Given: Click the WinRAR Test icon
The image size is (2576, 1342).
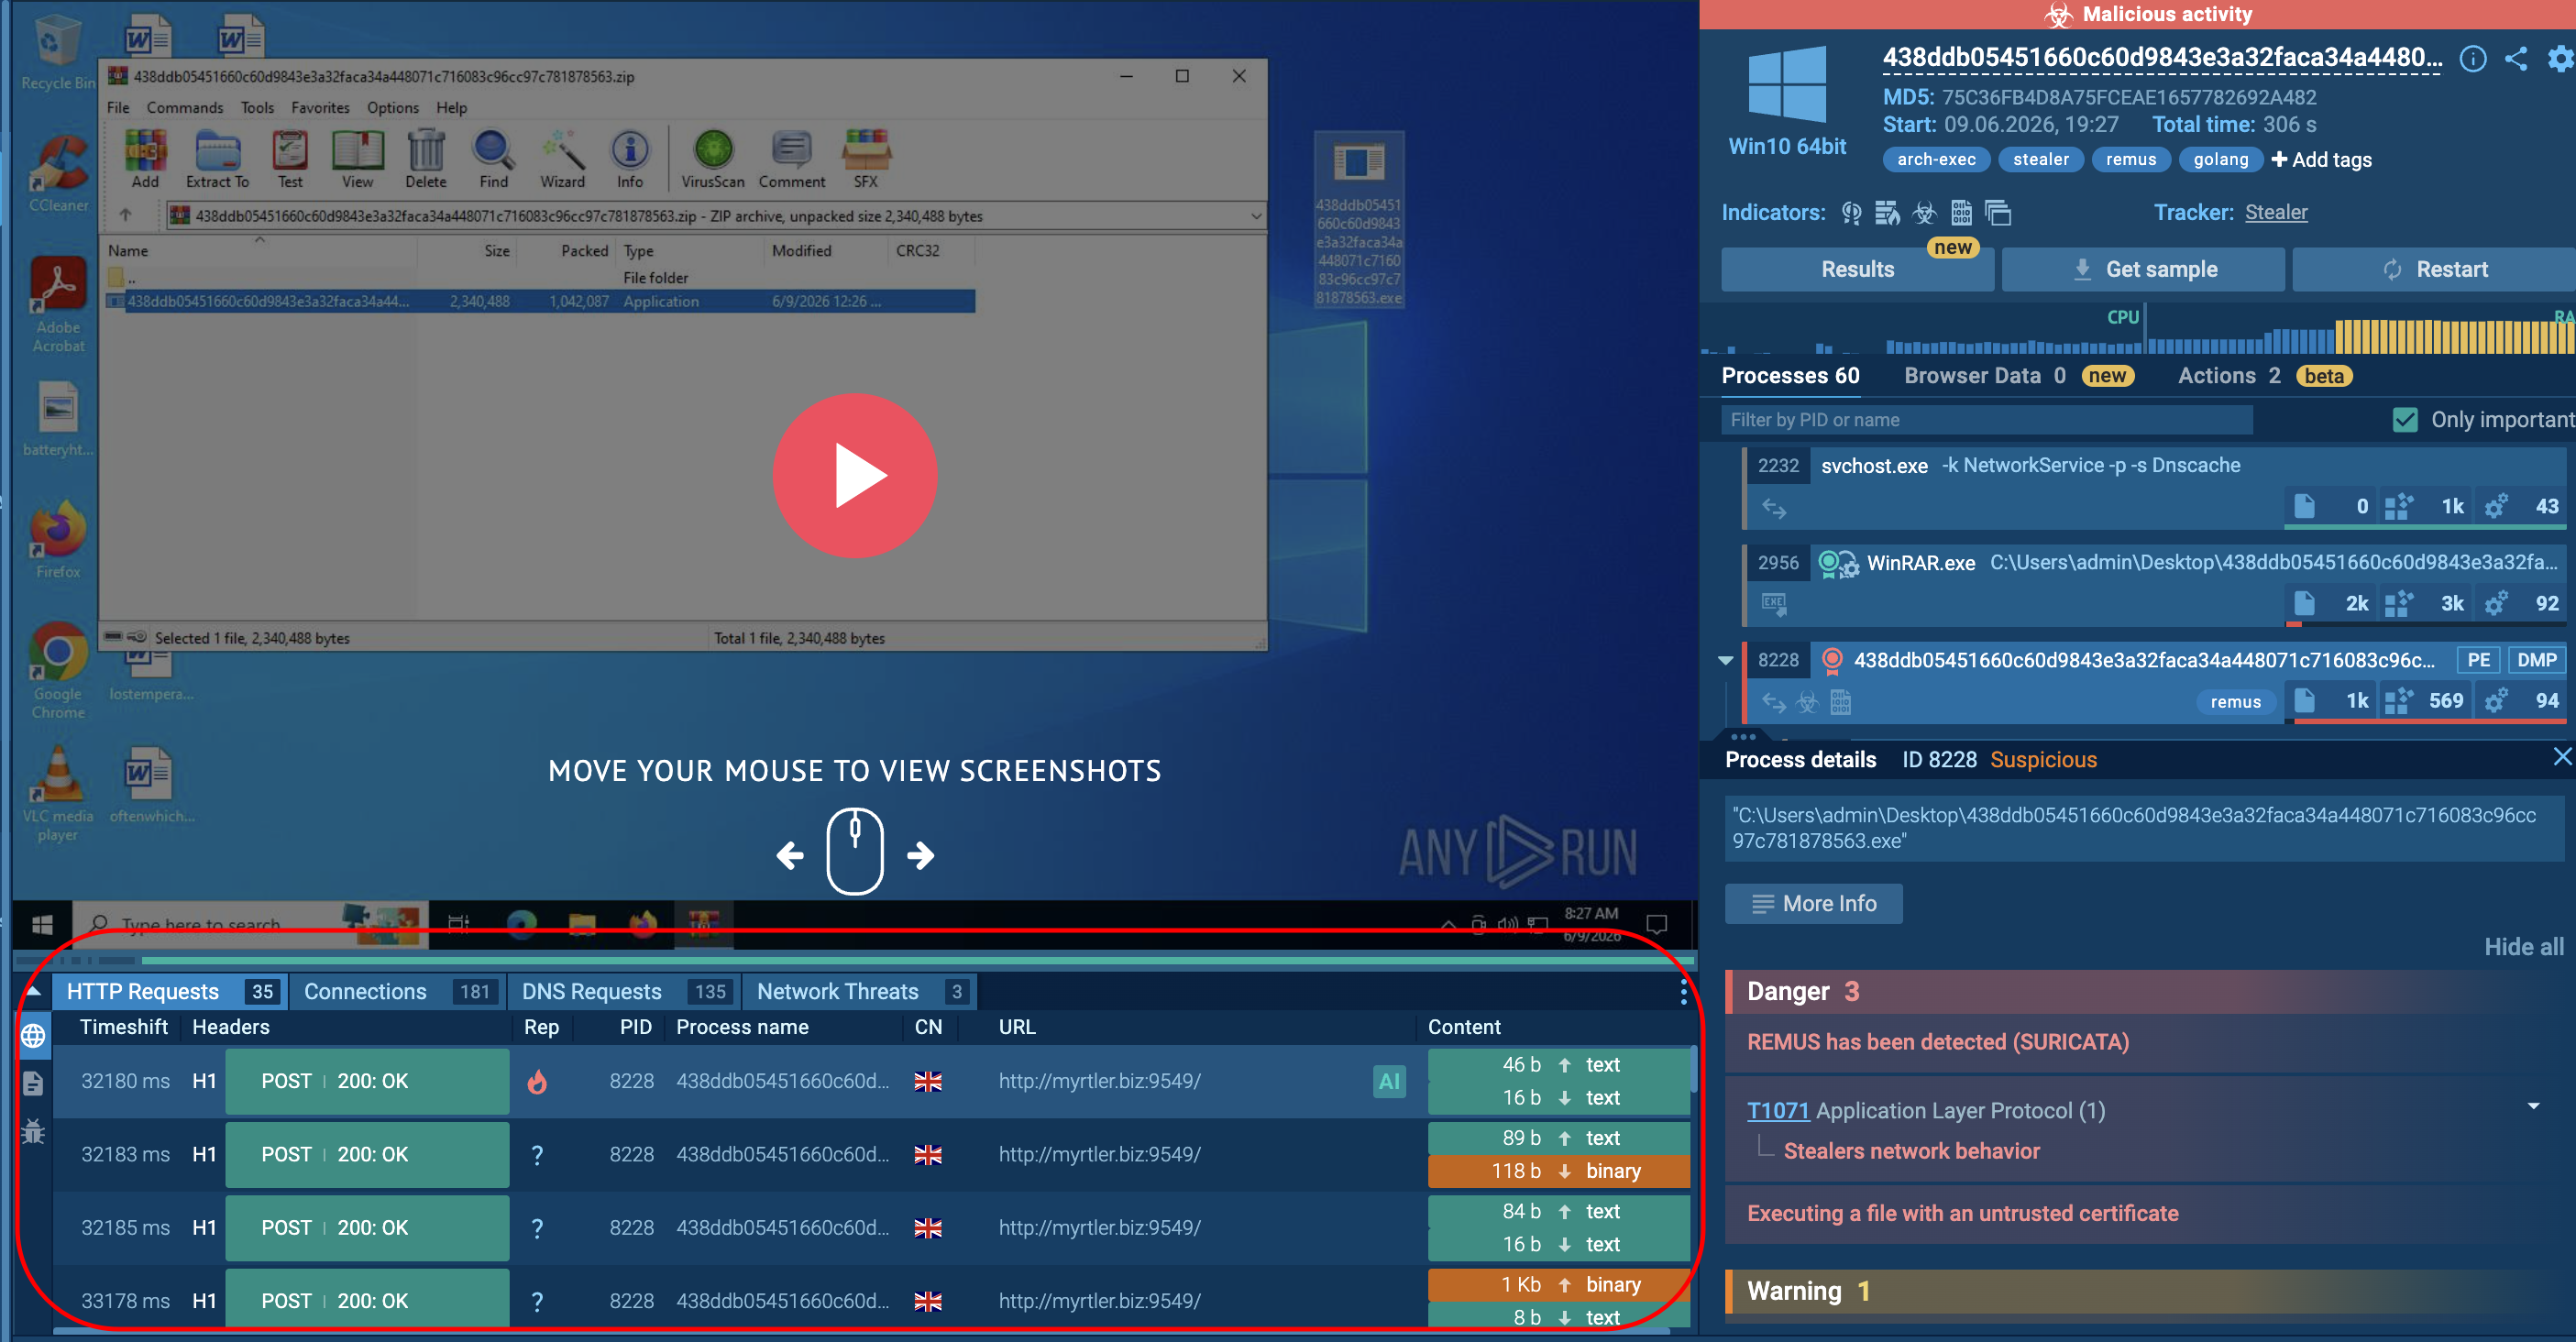Looking at the screenshot, I should (290, 159).
